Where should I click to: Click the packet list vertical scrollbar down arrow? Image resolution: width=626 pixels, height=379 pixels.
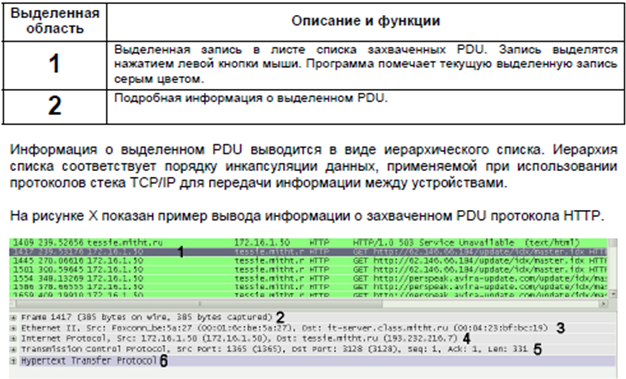tap(612, 294)
